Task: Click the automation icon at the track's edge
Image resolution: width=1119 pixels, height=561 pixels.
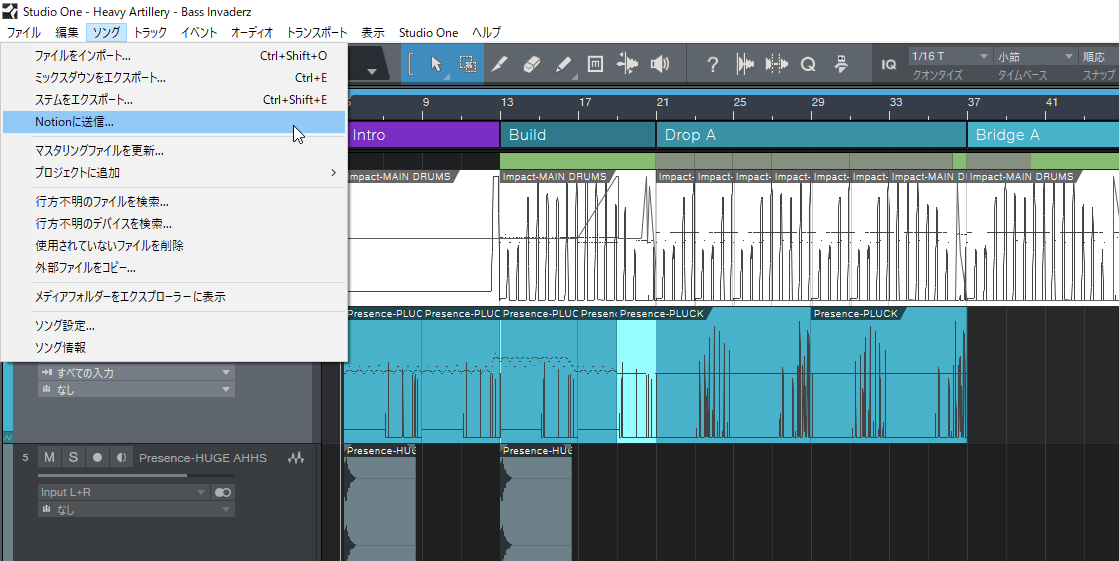Action: click(x=8, y=437)
